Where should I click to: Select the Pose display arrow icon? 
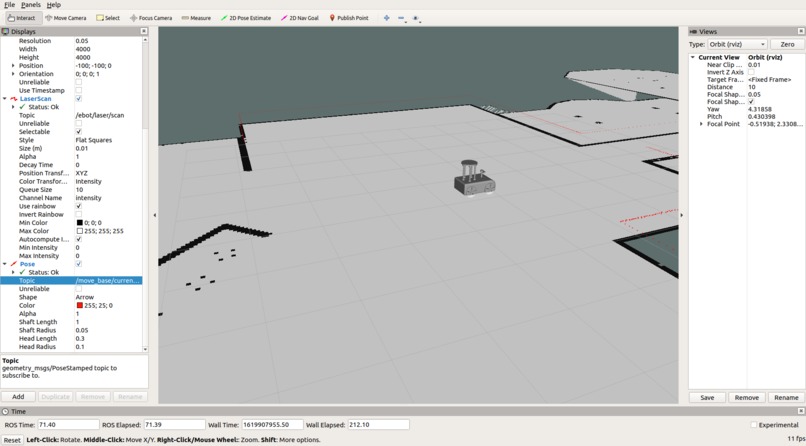[x=14, y=264]
